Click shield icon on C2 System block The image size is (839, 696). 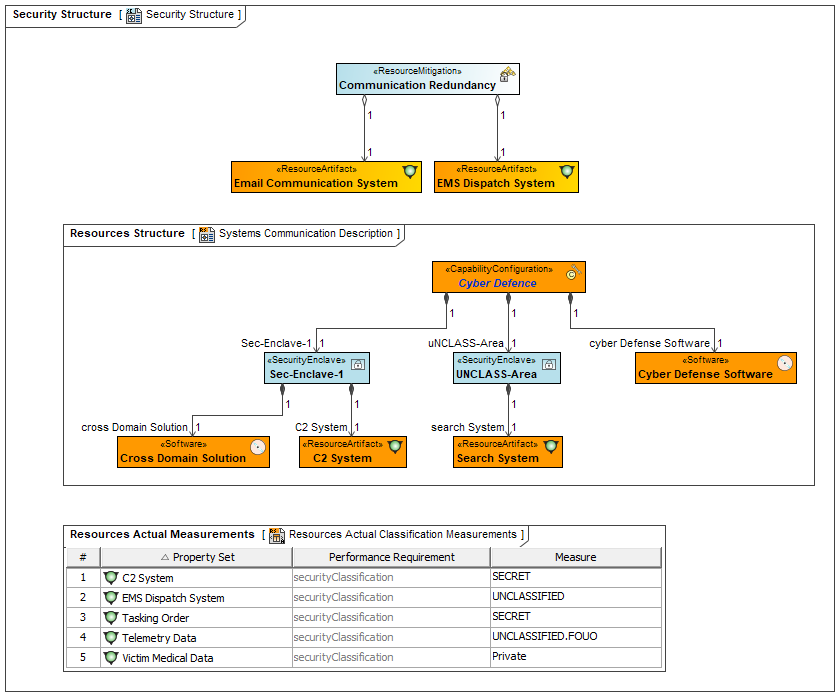pos(395,446)
